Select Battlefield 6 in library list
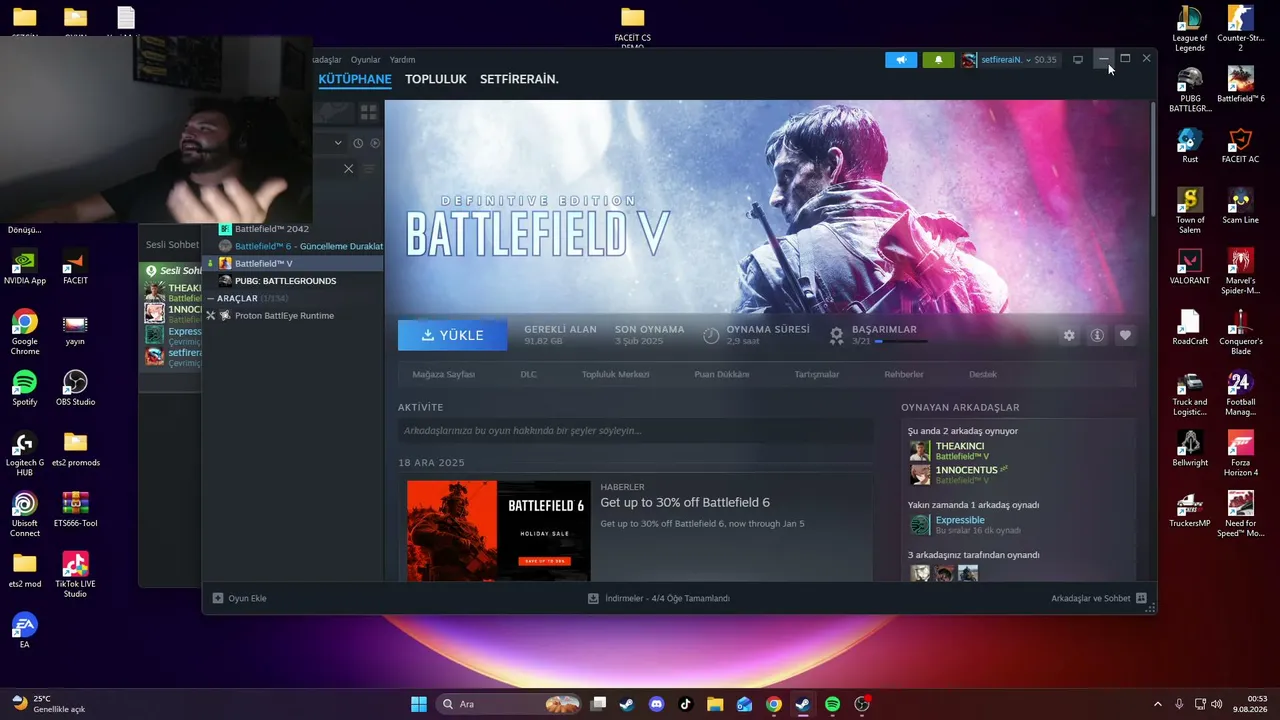1280x720 pixels. (x=294, y=246)
